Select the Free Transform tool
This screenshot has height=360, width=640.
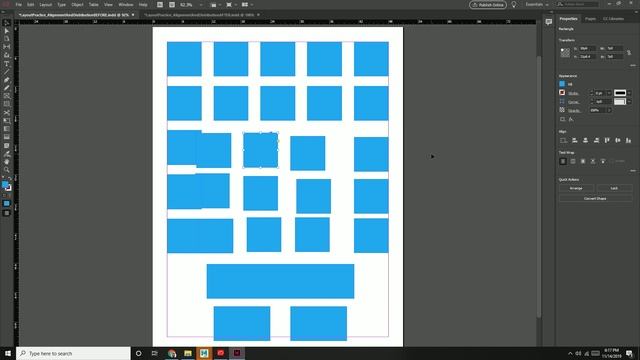pyautogui.click(x=7, y=121)
